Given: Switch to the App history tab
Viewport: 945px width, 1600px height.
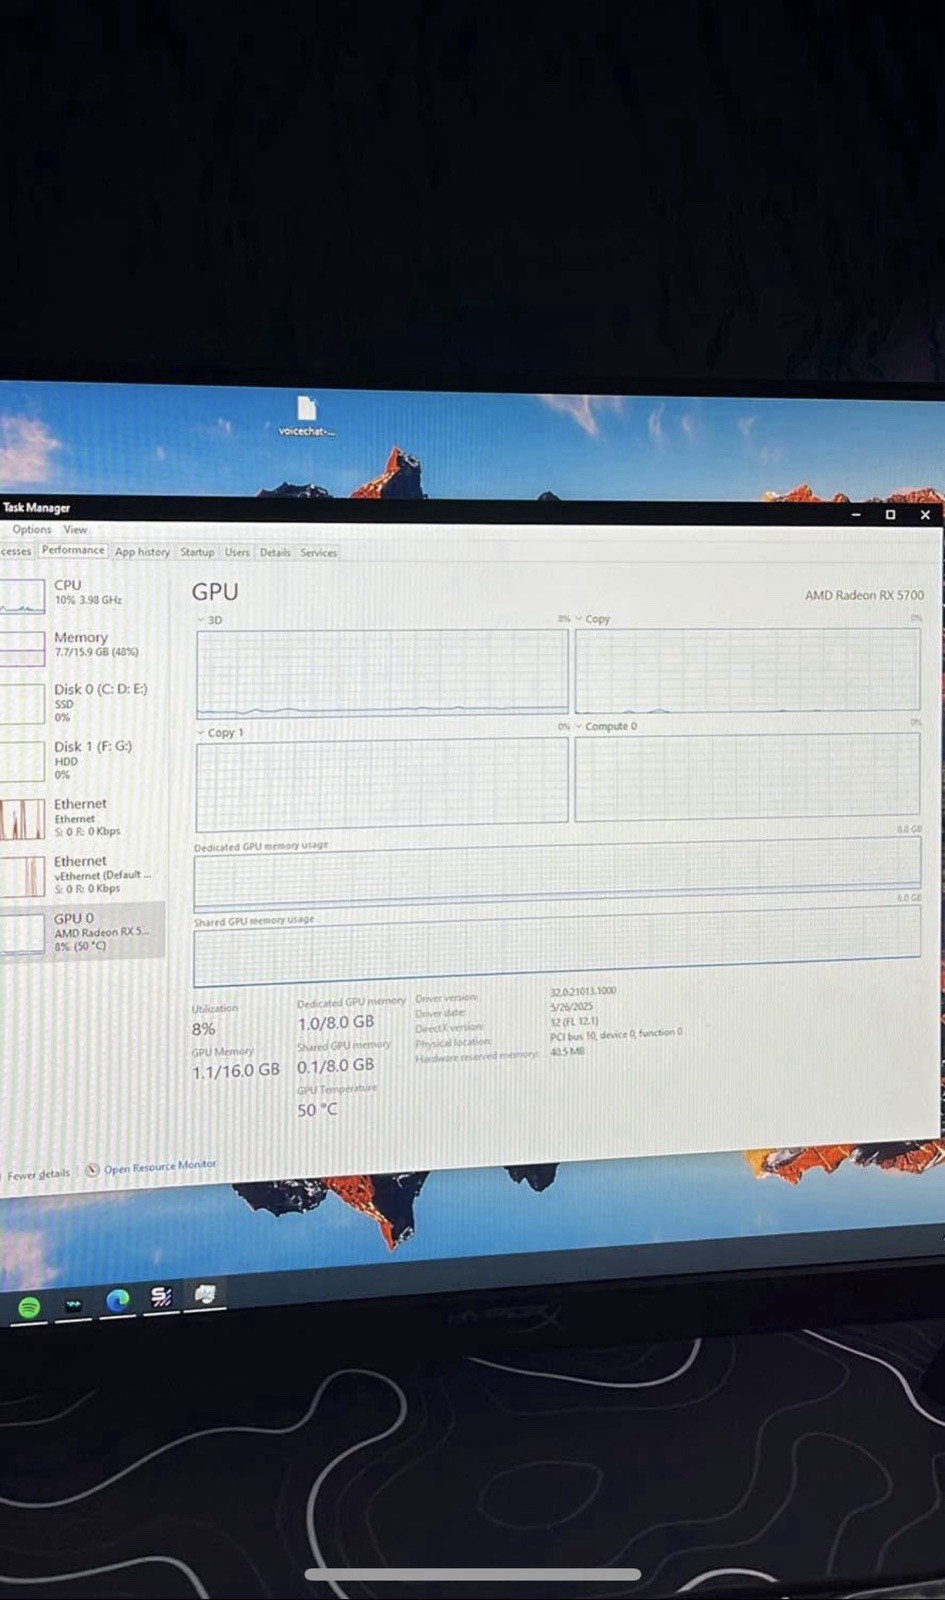Looking at the screenshot, I should click(142, 551).
